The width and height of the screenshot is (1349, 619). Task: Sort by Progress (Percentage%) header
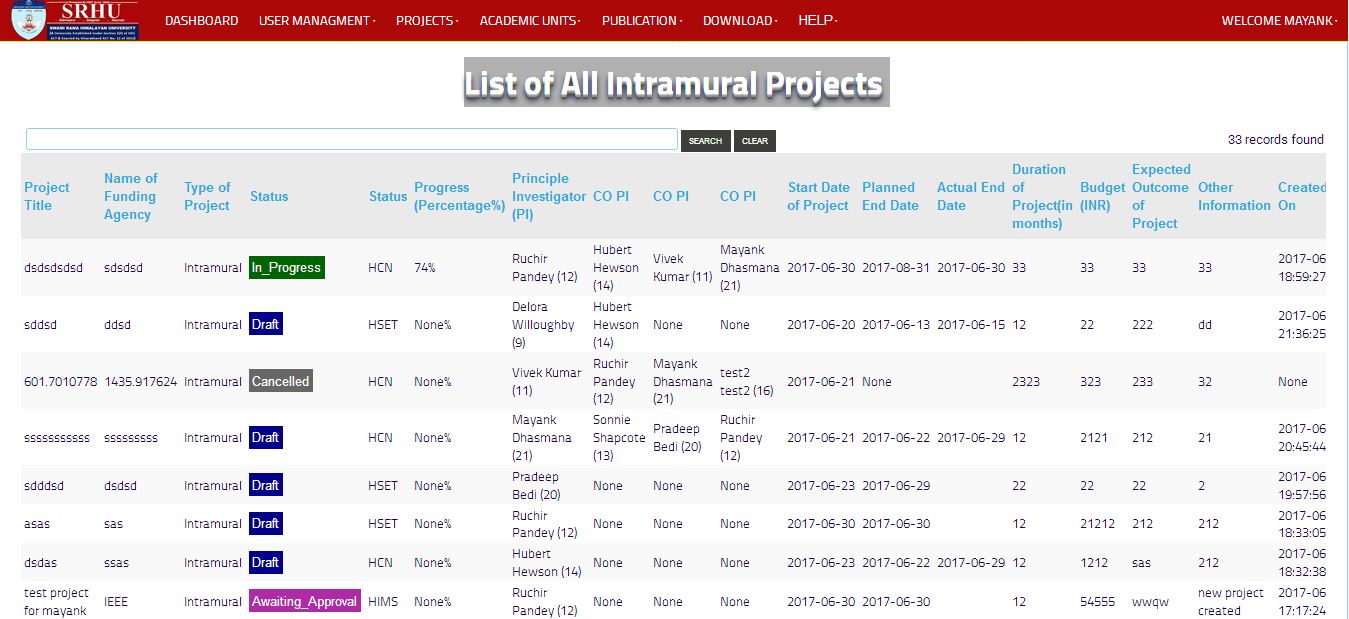459,196
